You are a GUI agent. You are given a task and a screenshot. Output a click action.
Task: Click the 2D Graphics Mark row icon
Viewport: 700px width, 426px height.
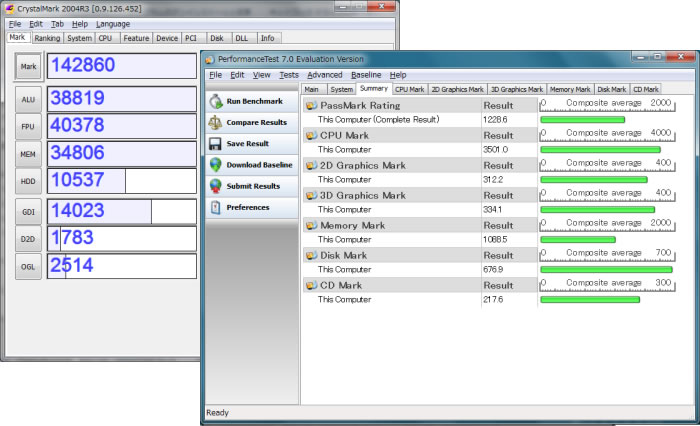tap(311, 166)
